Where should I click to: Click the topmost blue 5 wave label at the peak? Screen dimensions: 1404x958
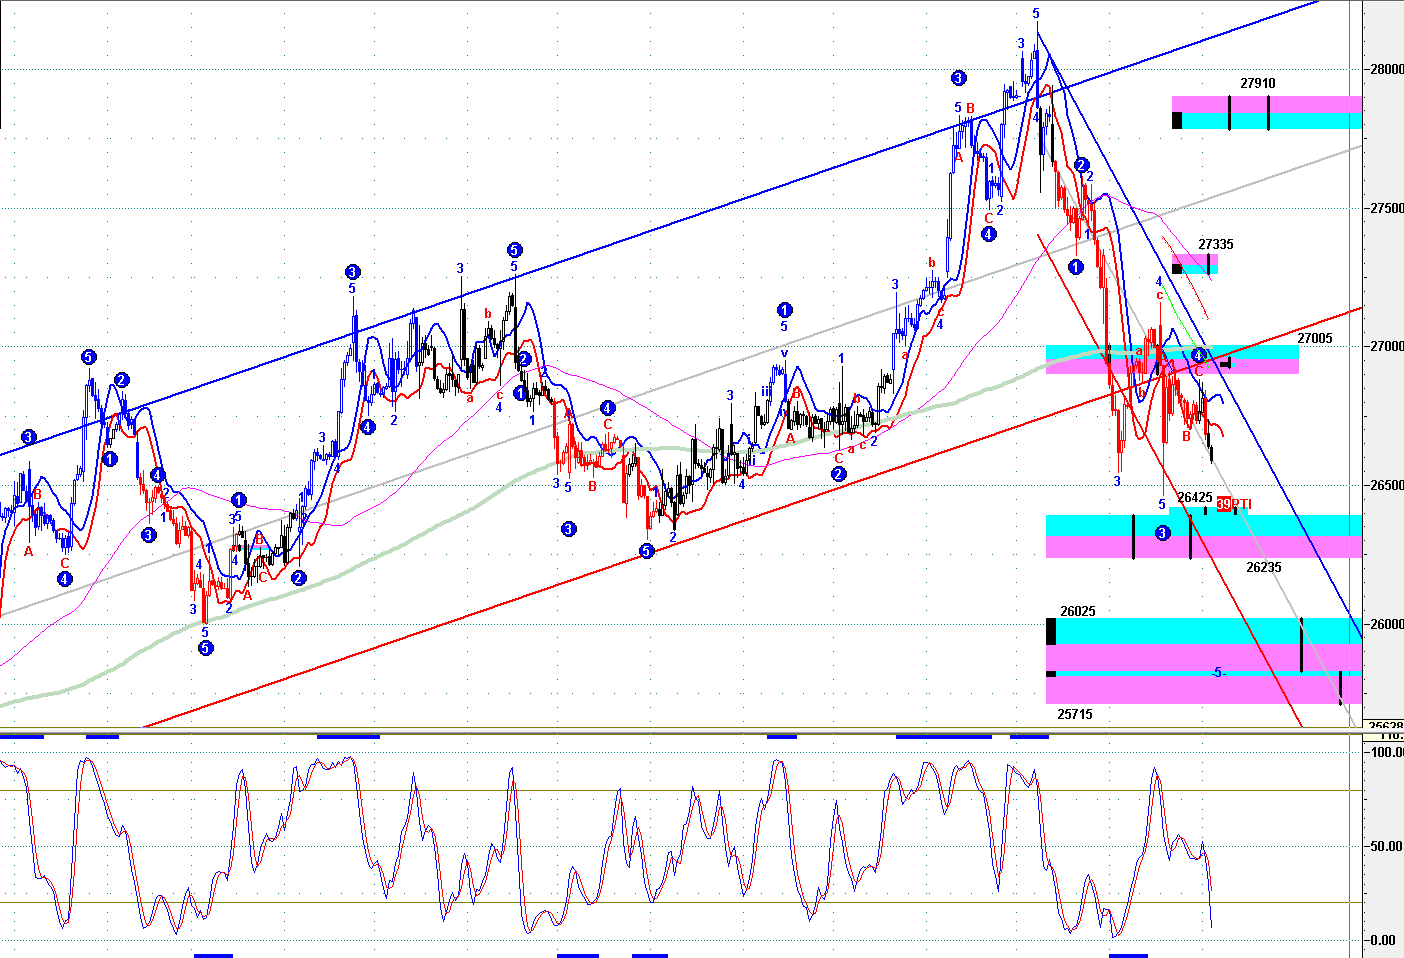(1036, 14)
